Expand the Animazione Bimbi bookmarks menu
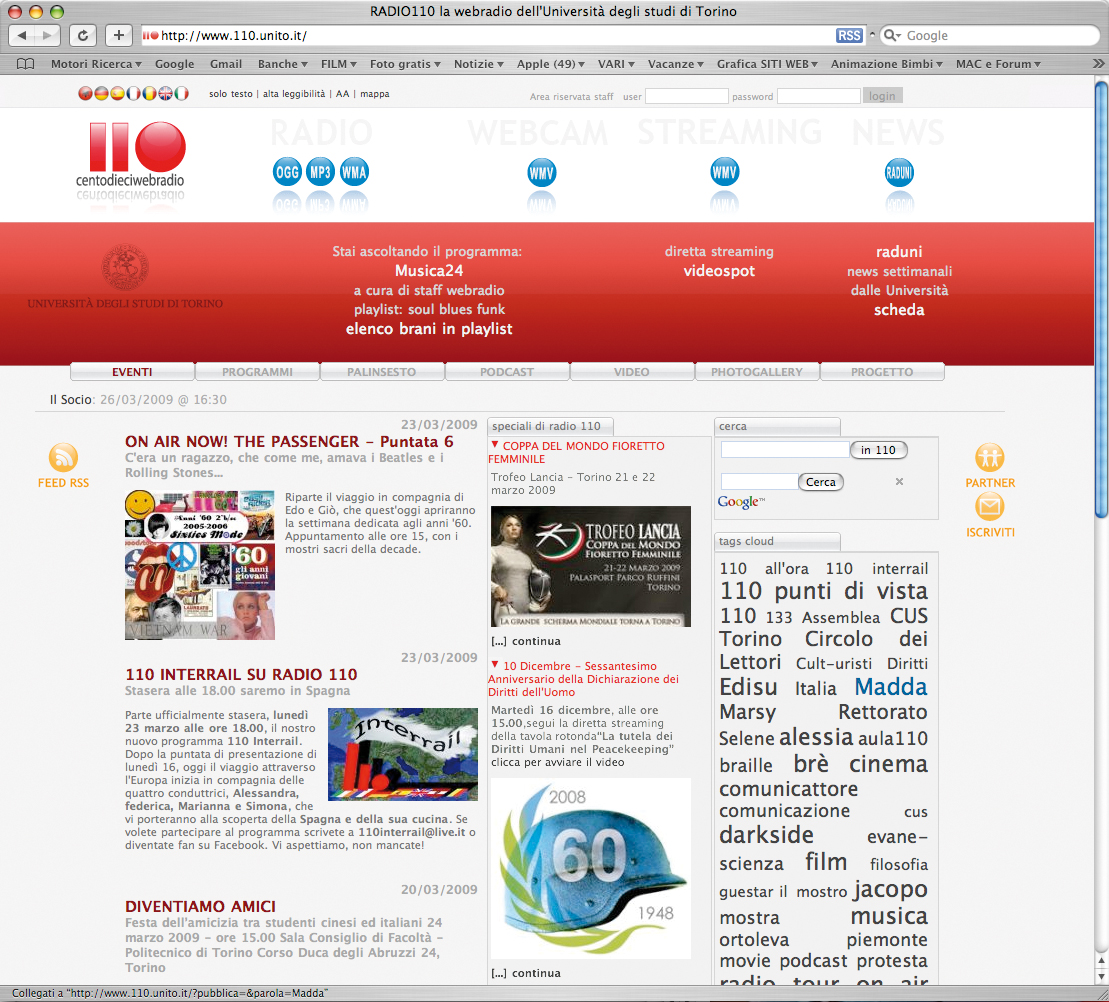Image resolution: width=1109 pixels, height=1002 pixels. (887, 64)
